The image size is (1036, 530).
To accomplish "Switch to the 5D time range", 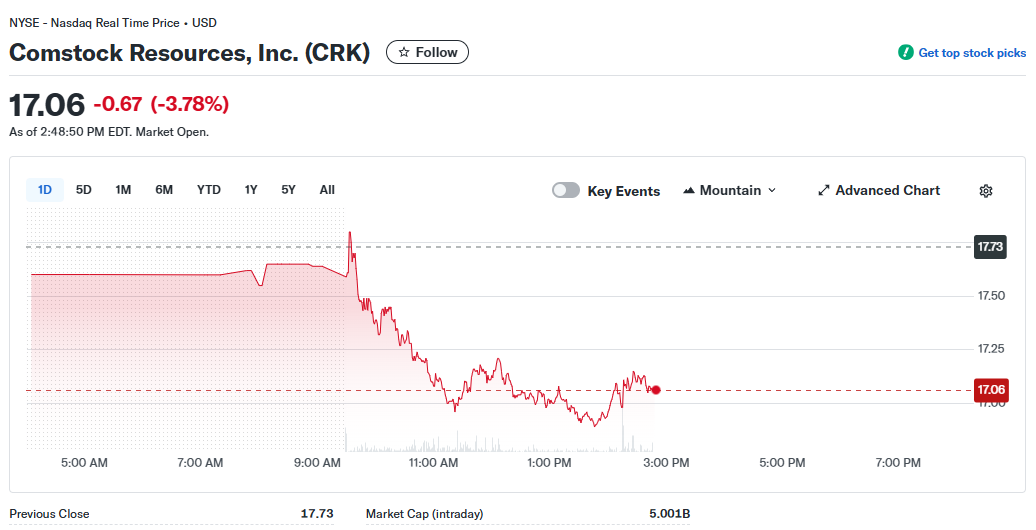I will tap(83, 190).
